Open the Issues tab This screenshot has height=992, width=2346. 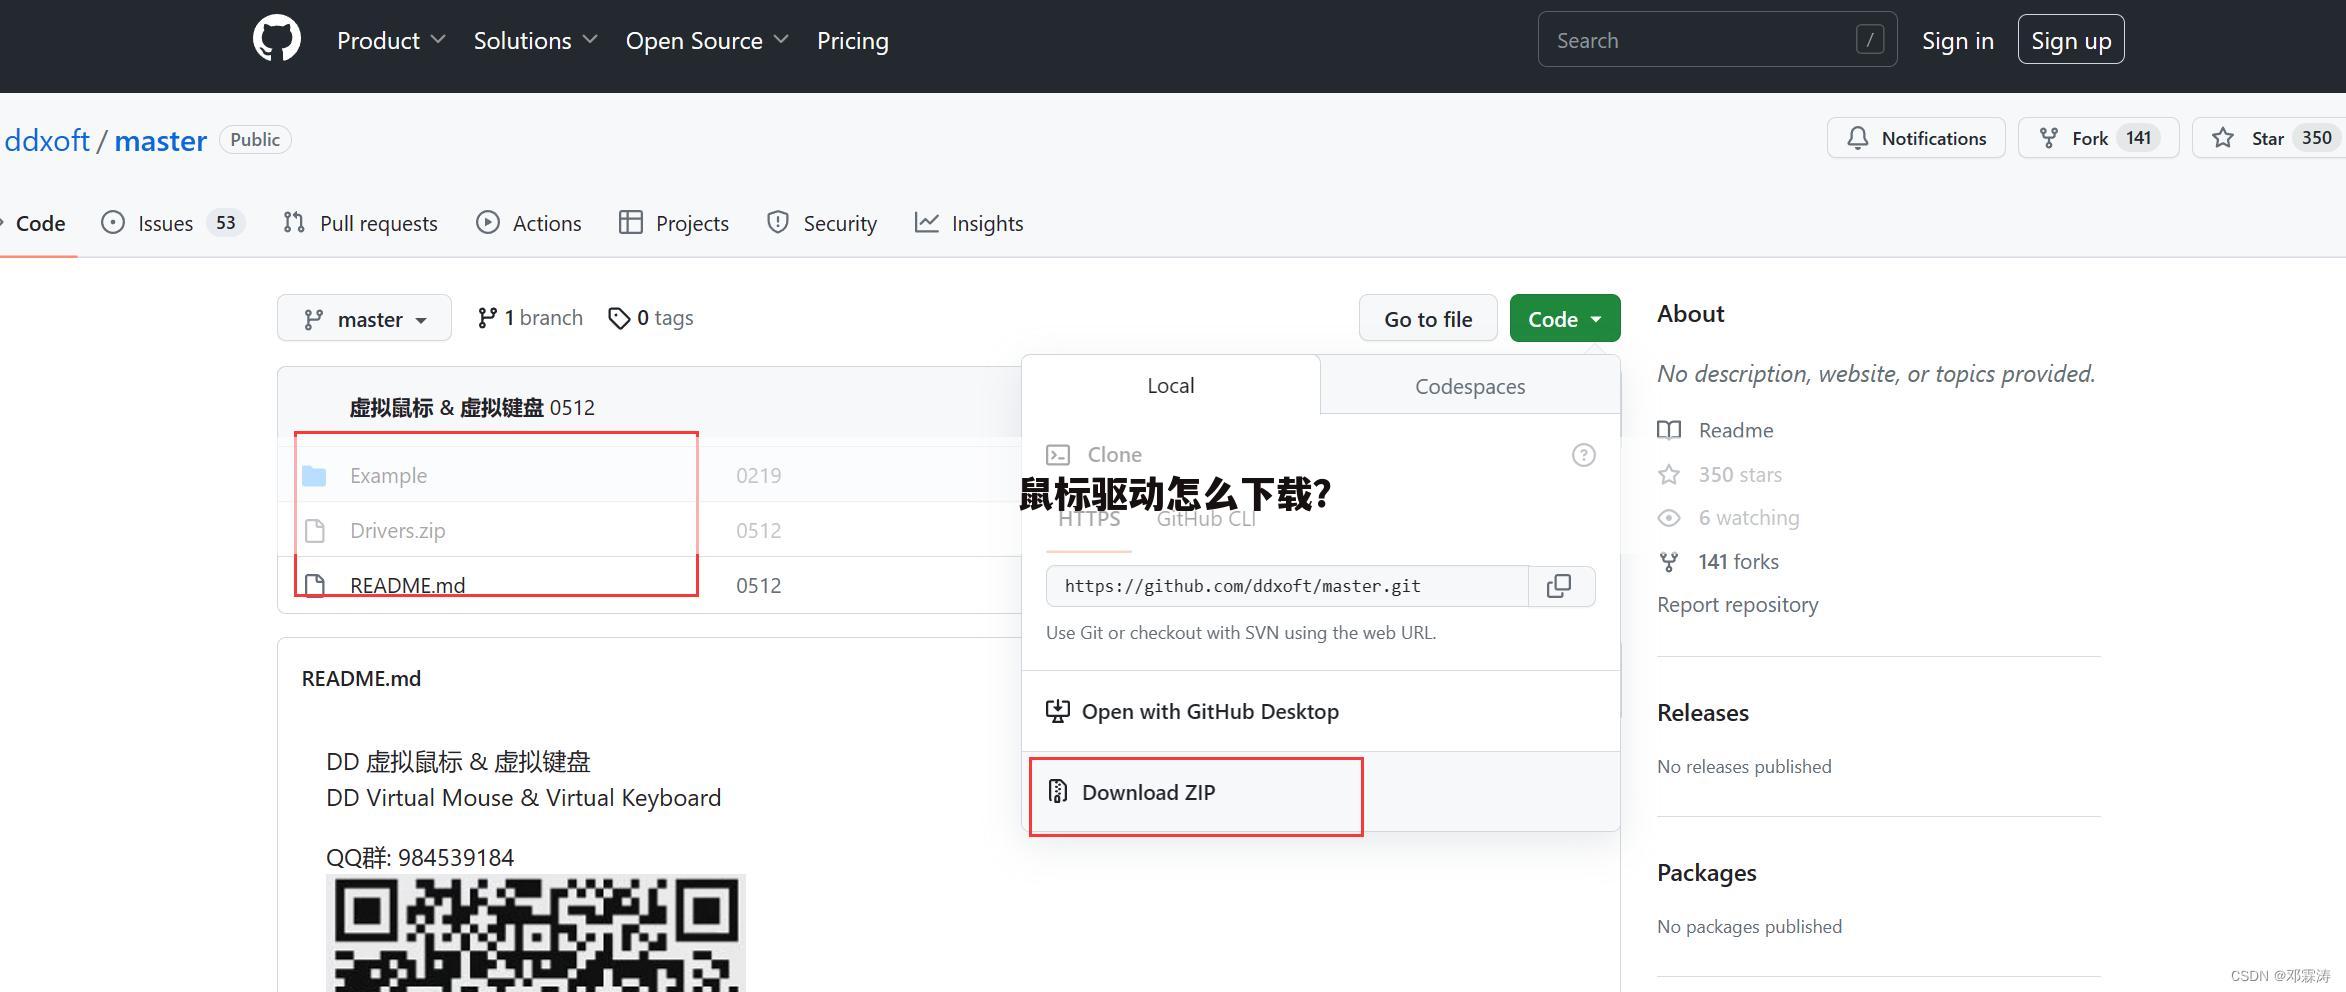coord(166,223)
